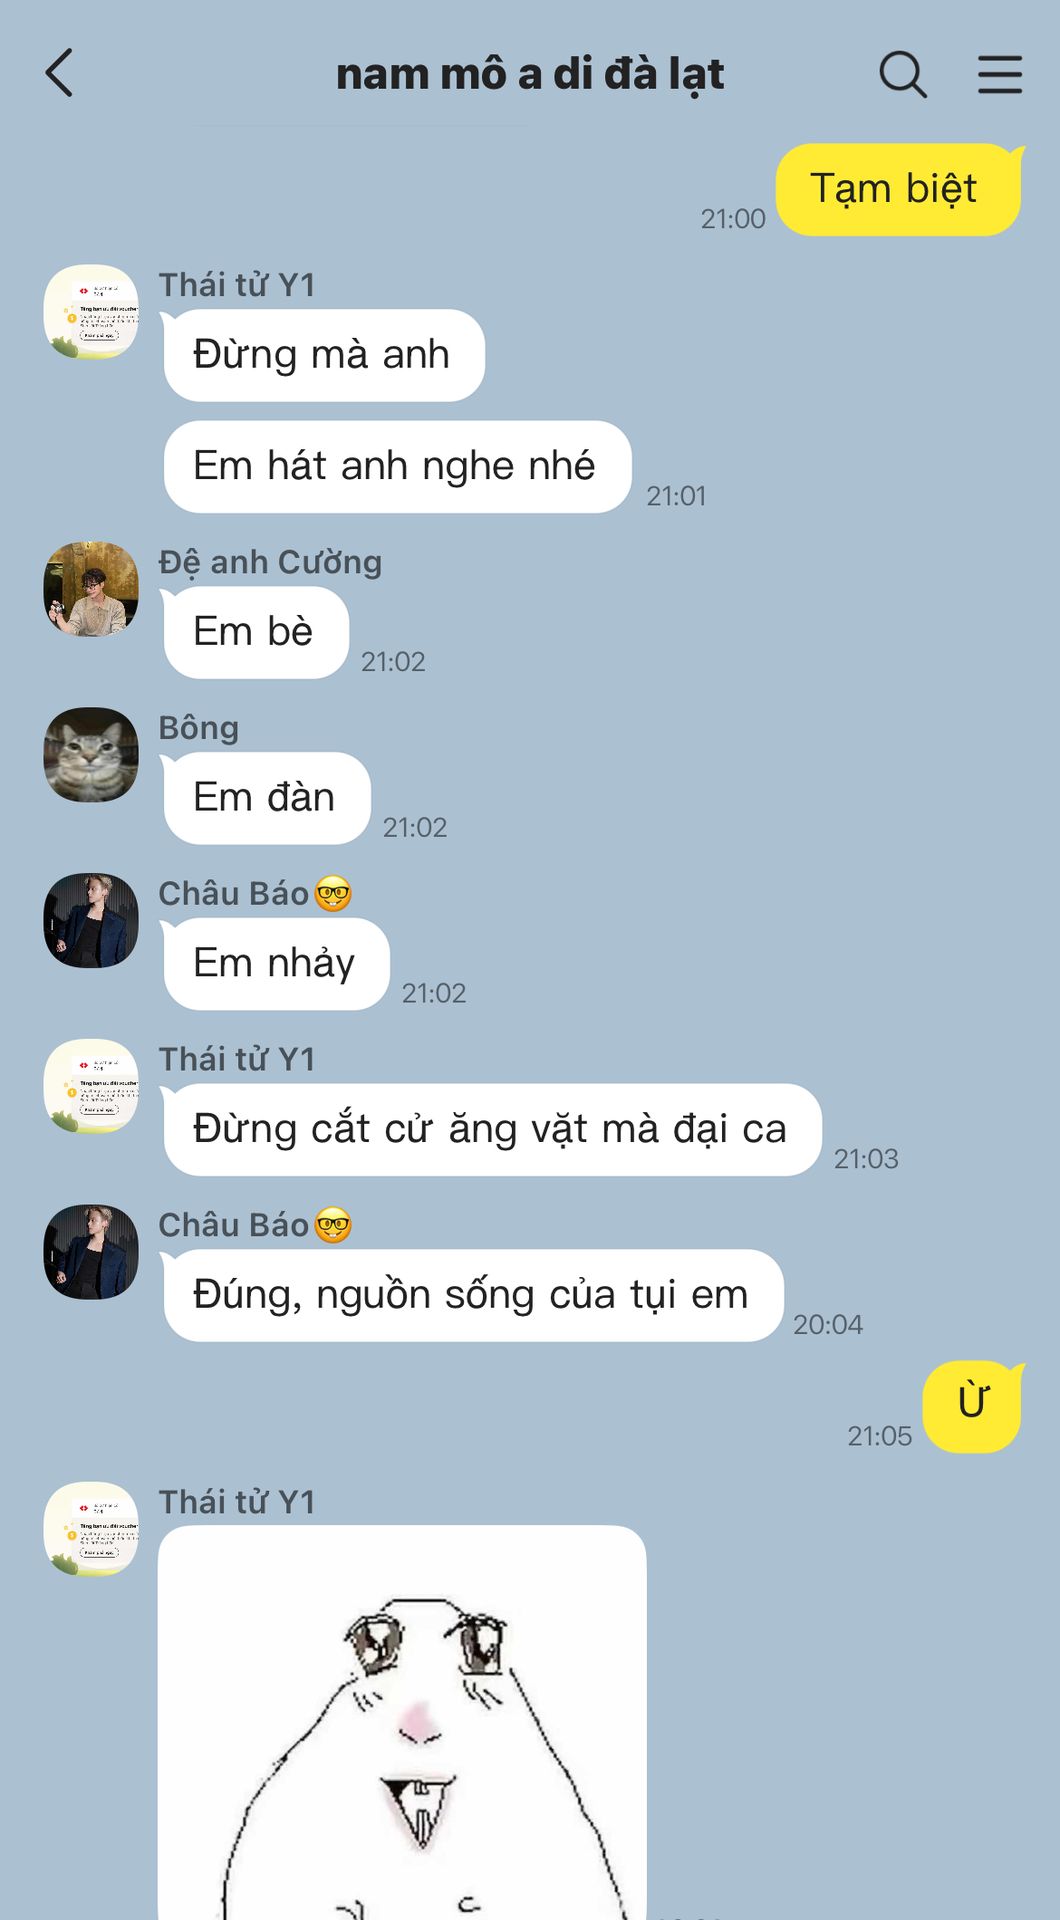Select the yellow Ừ reply bubble

click(x=973, y=1406)
